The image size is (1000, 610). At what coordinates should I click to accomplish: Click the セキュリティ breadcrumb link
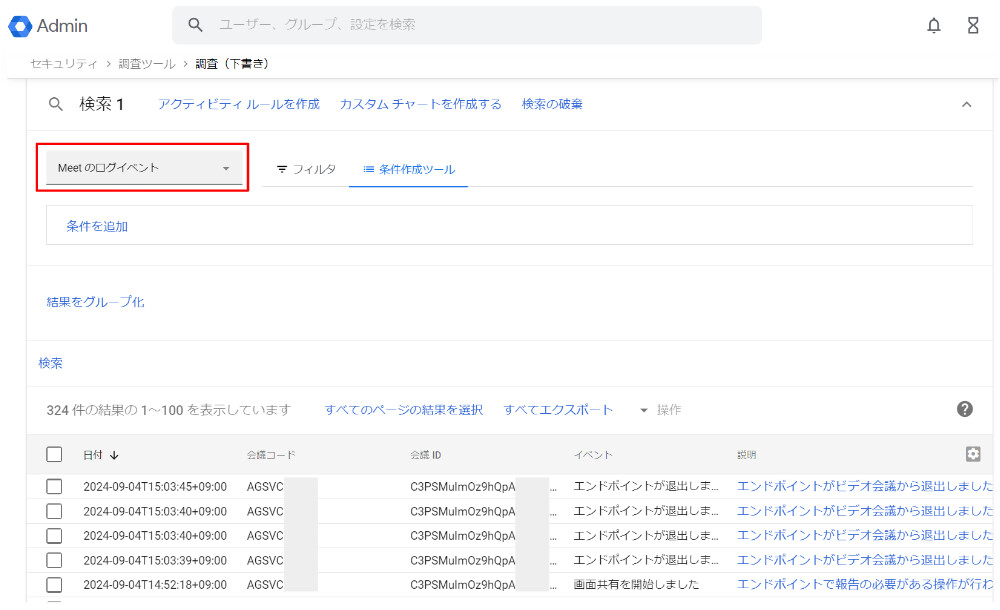coord(63,64)
